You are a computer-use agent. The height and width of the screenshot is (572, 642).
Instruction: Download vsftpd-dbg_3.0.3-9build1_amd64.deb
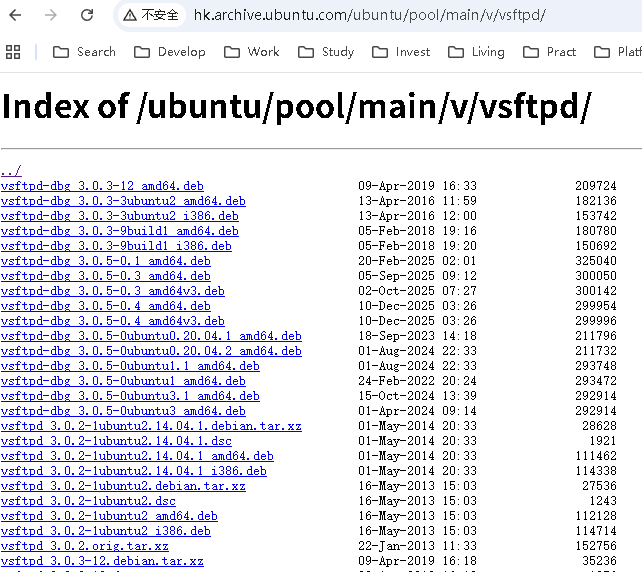coord(120,231)
